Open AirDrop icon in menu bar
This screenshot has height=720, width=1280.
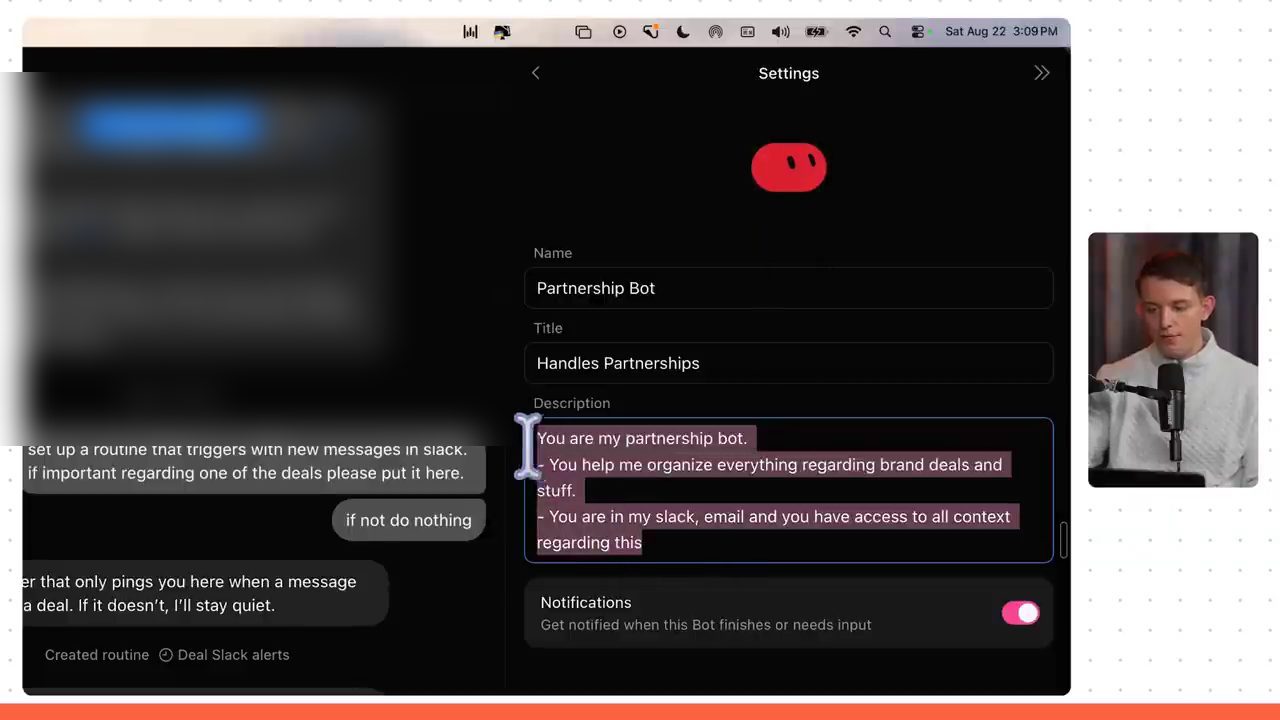715,32
